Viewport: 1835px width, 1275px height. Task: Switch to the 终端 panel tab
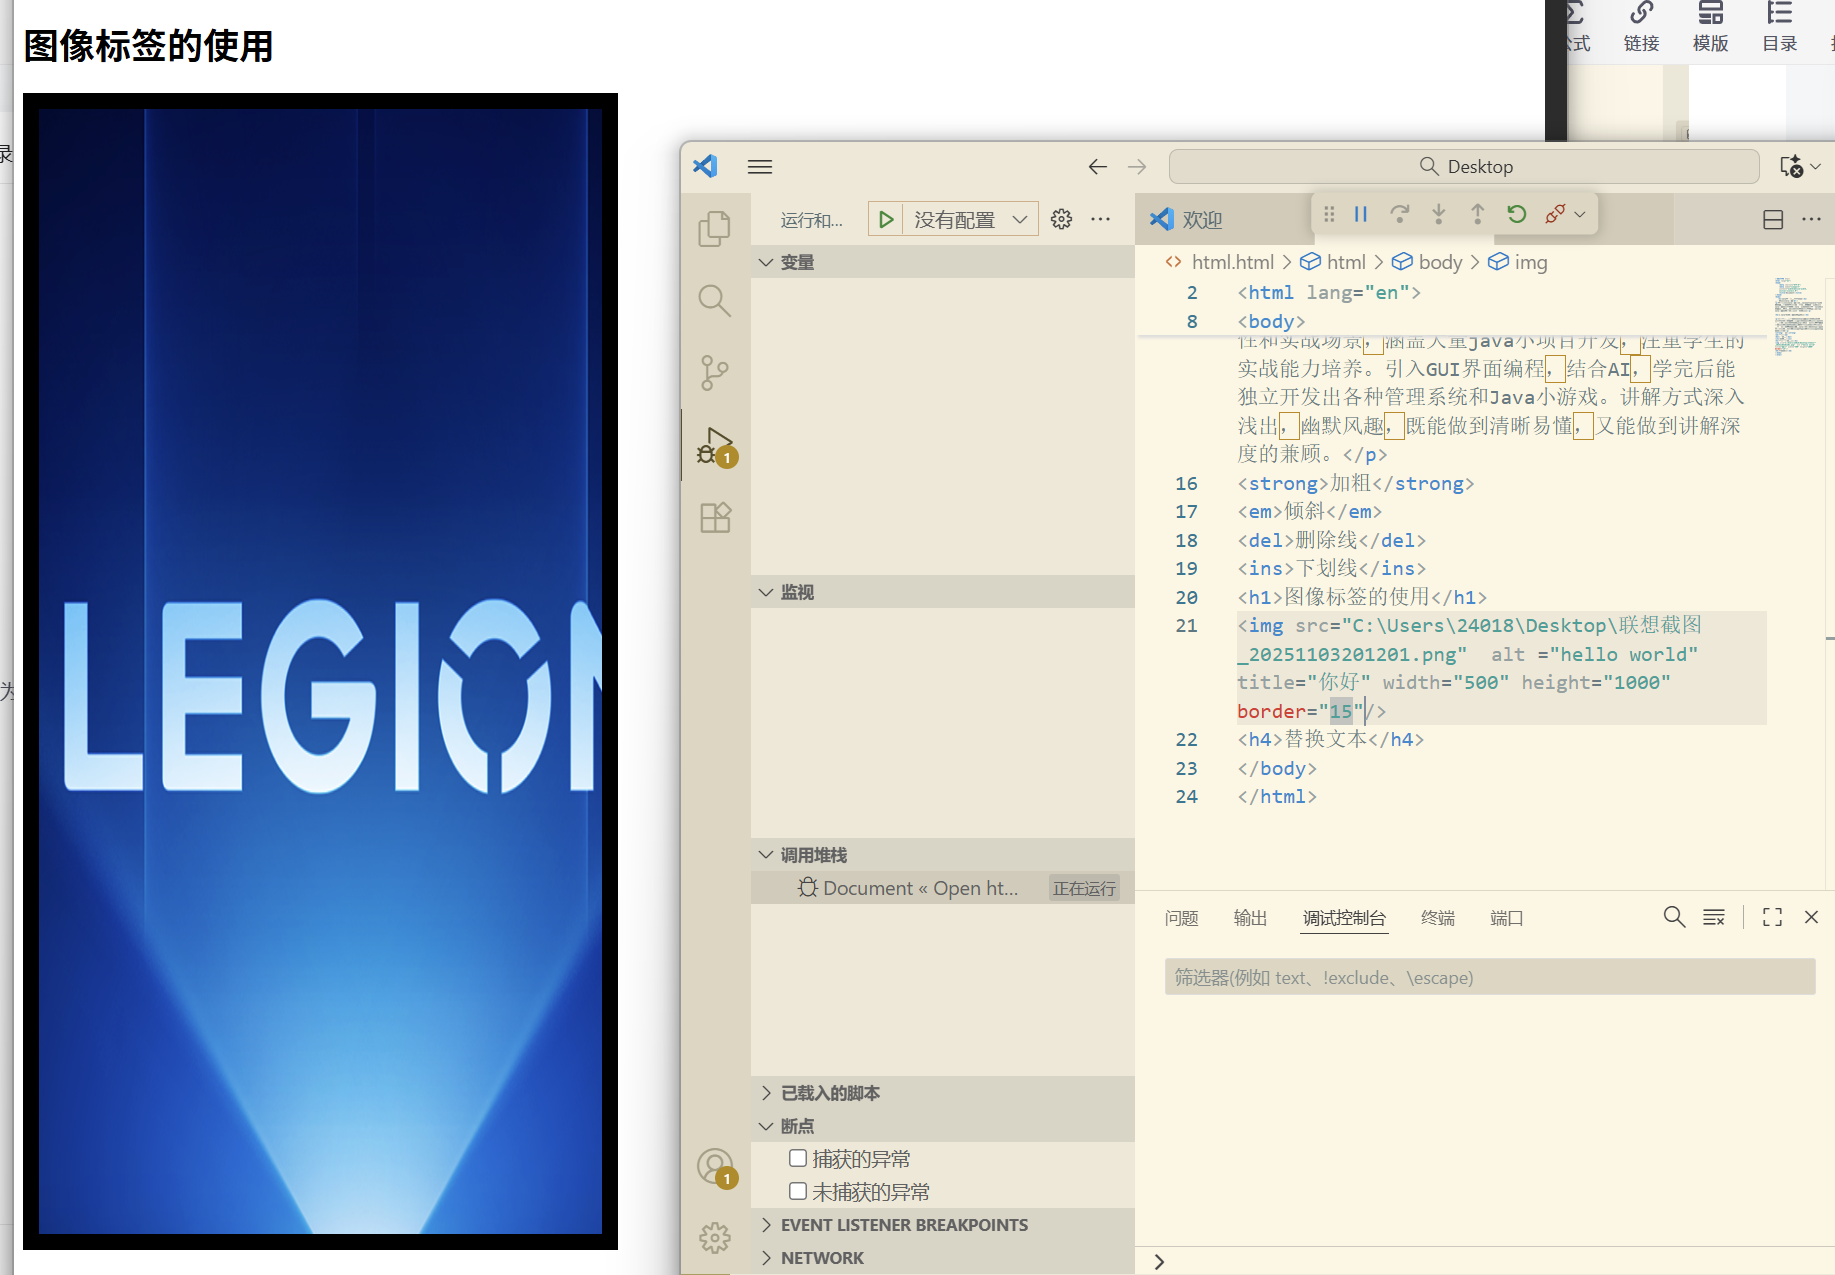tap(1438, 918)
